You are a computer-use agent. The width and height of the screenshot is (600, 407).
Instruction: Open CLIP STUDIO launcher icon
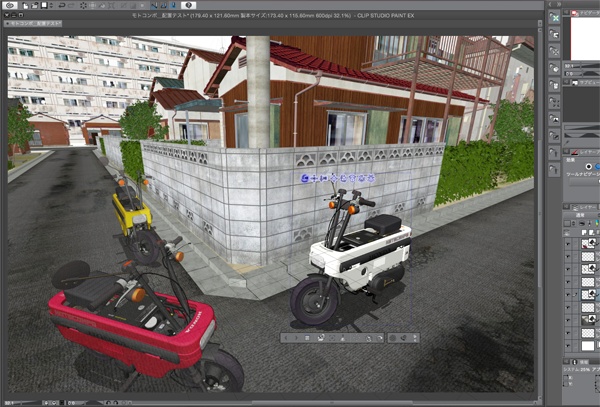coord(10,5)
